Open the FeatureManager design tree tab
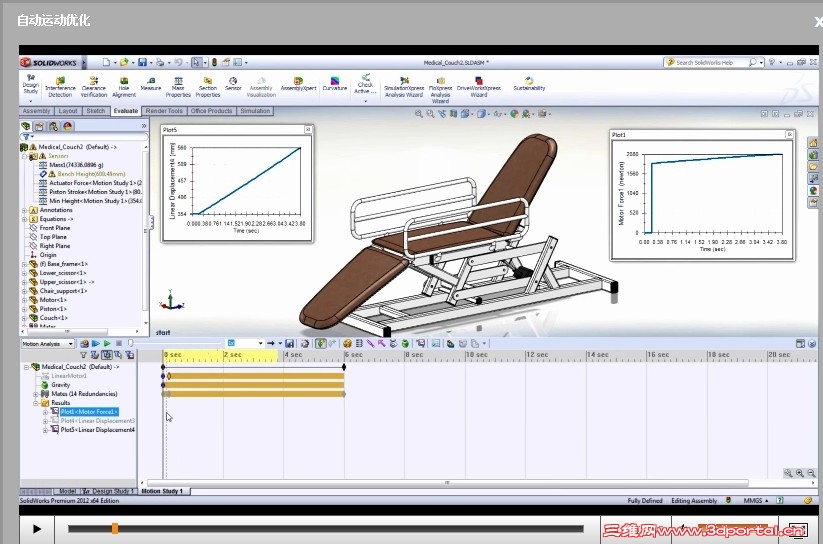The height and width of the screenshot is (544, 823). 26,126
